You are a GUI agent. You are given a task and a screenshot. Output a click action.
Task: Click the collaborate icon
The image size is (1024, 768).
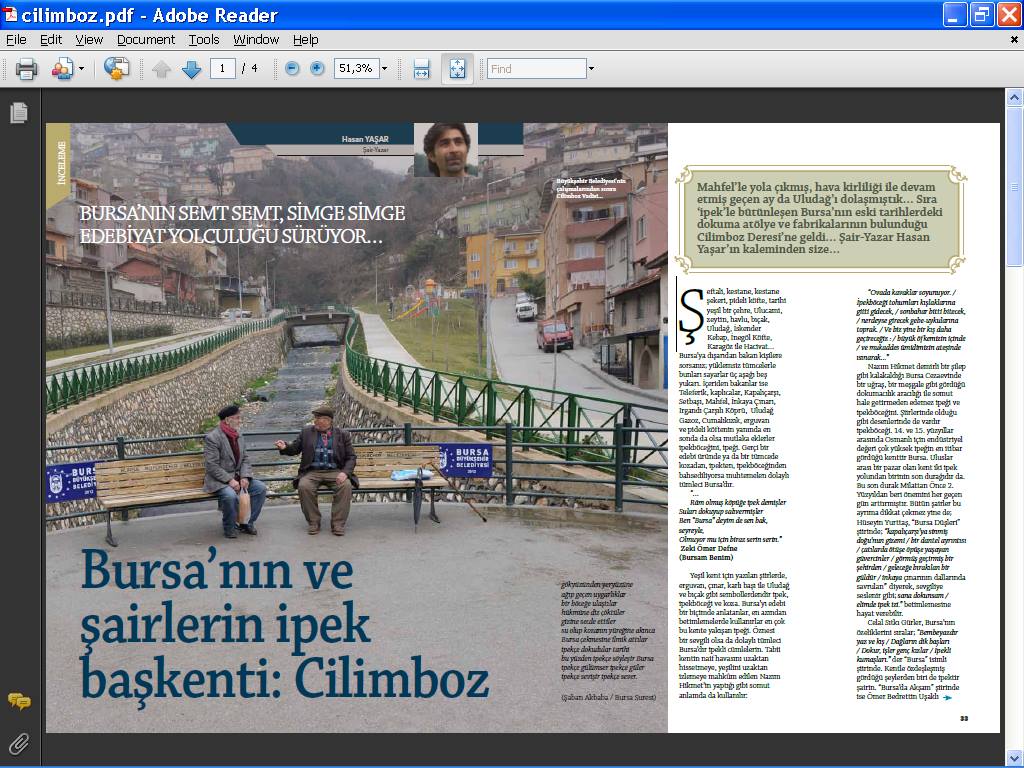62,69
